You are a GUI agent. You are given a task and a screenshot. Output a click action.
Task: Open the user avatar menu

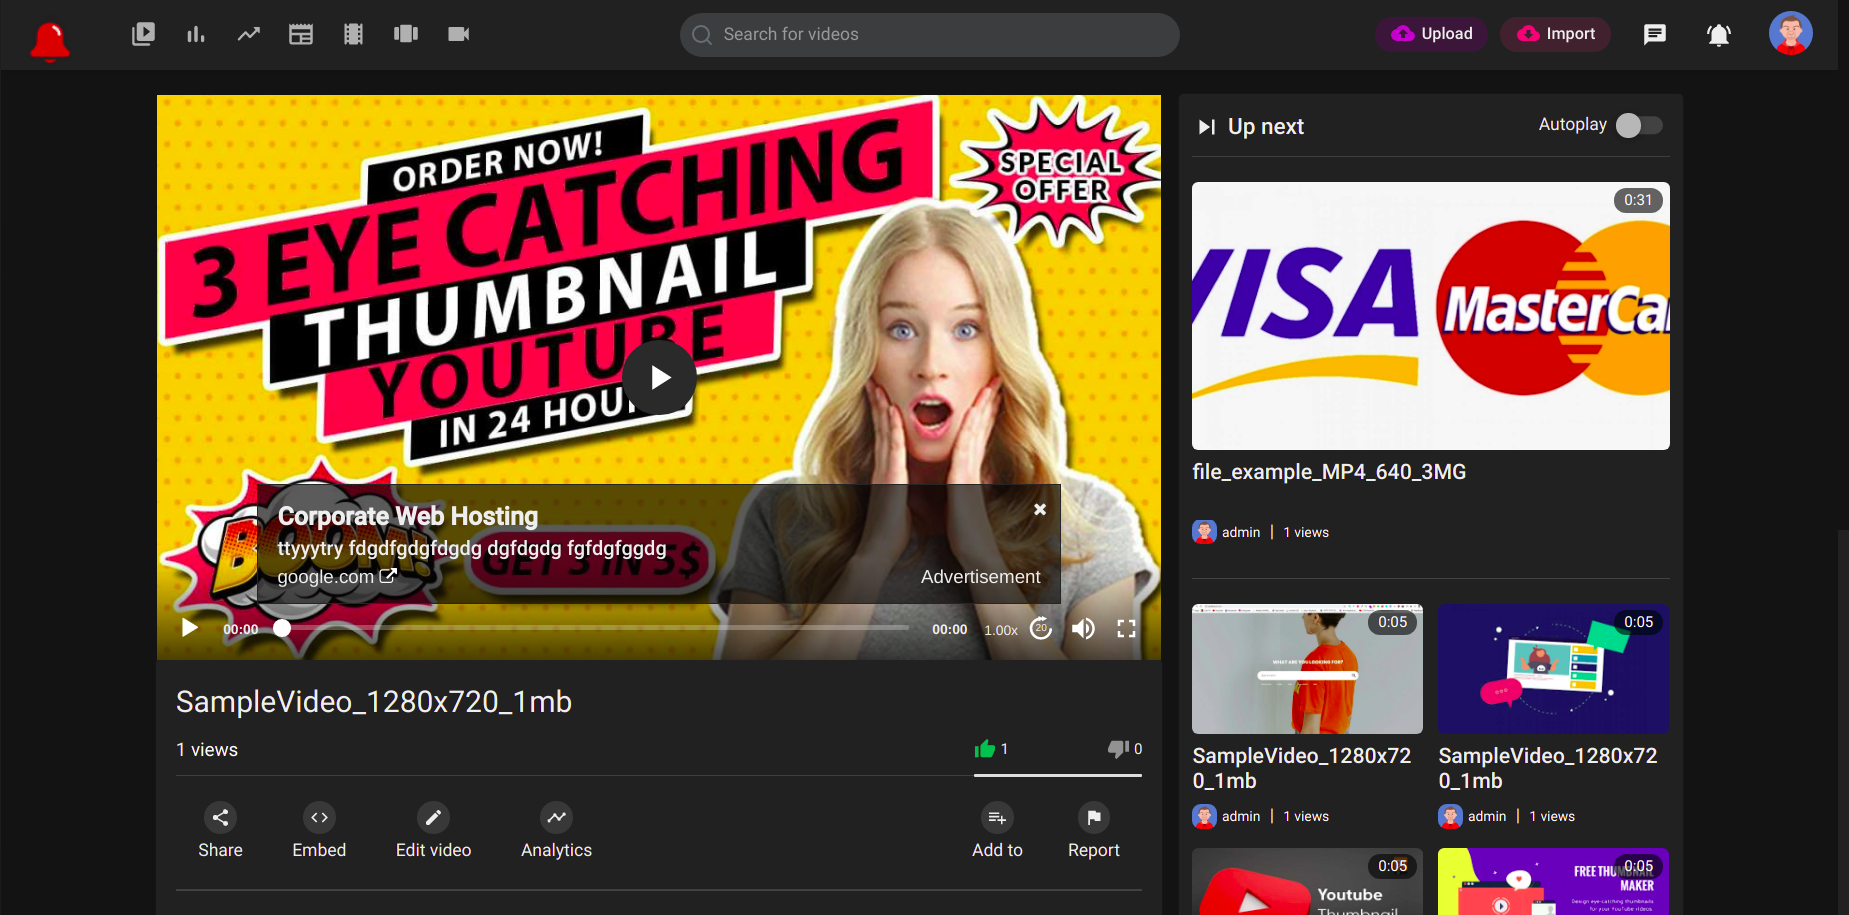pyautogui.click(x=1791, y=33)
